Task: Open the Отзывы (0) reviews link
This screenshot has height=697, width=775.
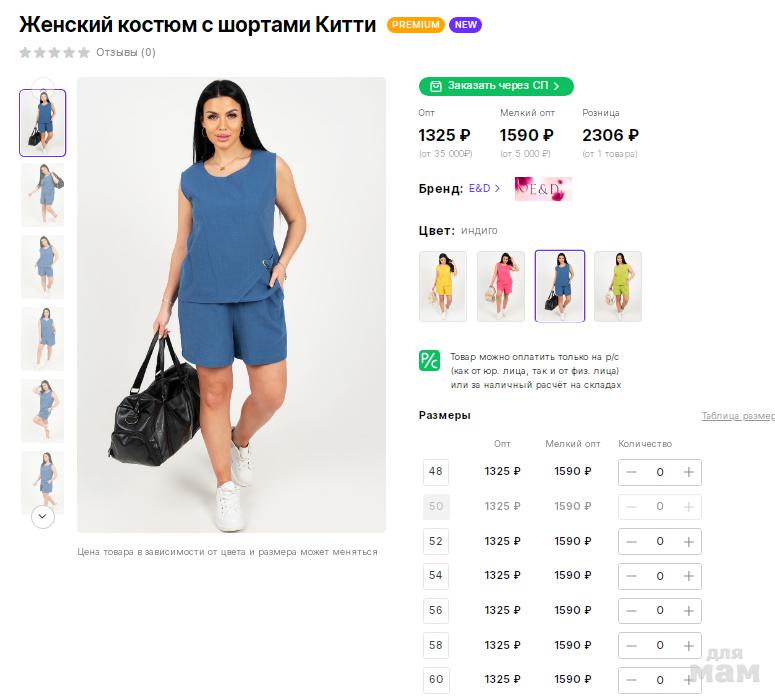Action: point(125,52)
